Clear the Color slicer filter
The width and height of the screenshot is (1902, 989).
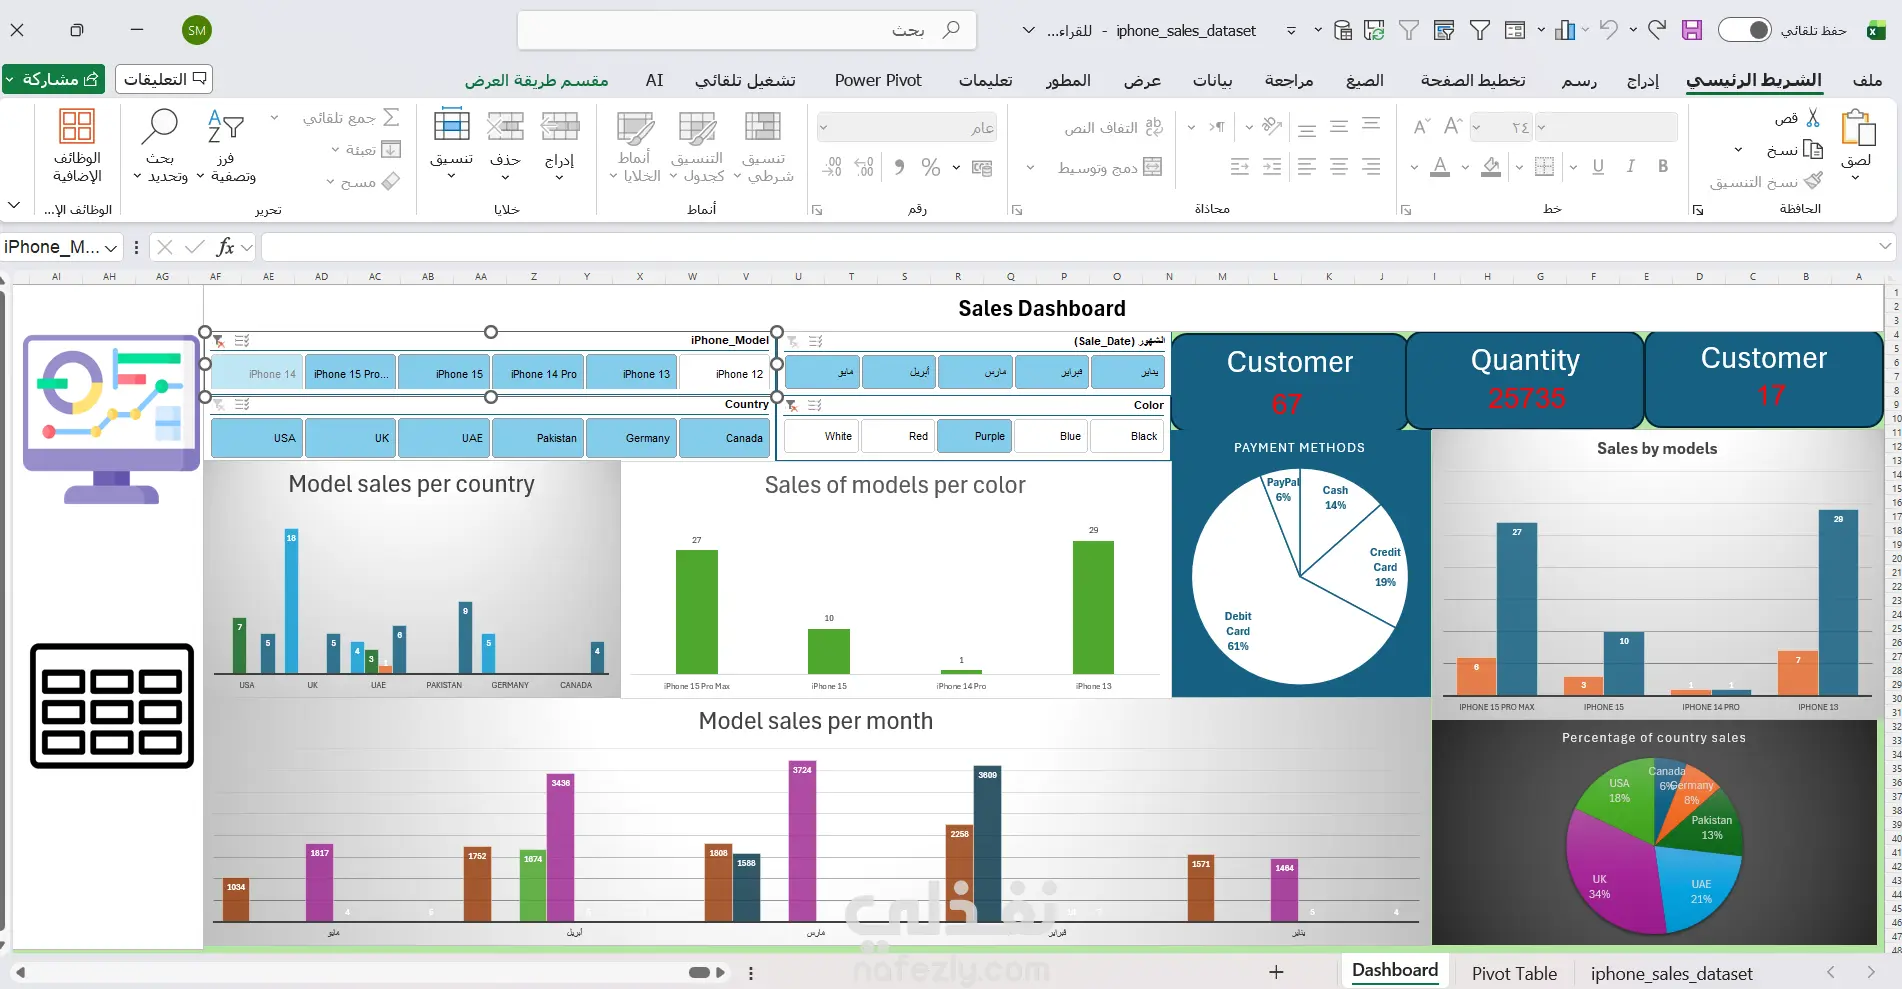click(x=791, y=405)
